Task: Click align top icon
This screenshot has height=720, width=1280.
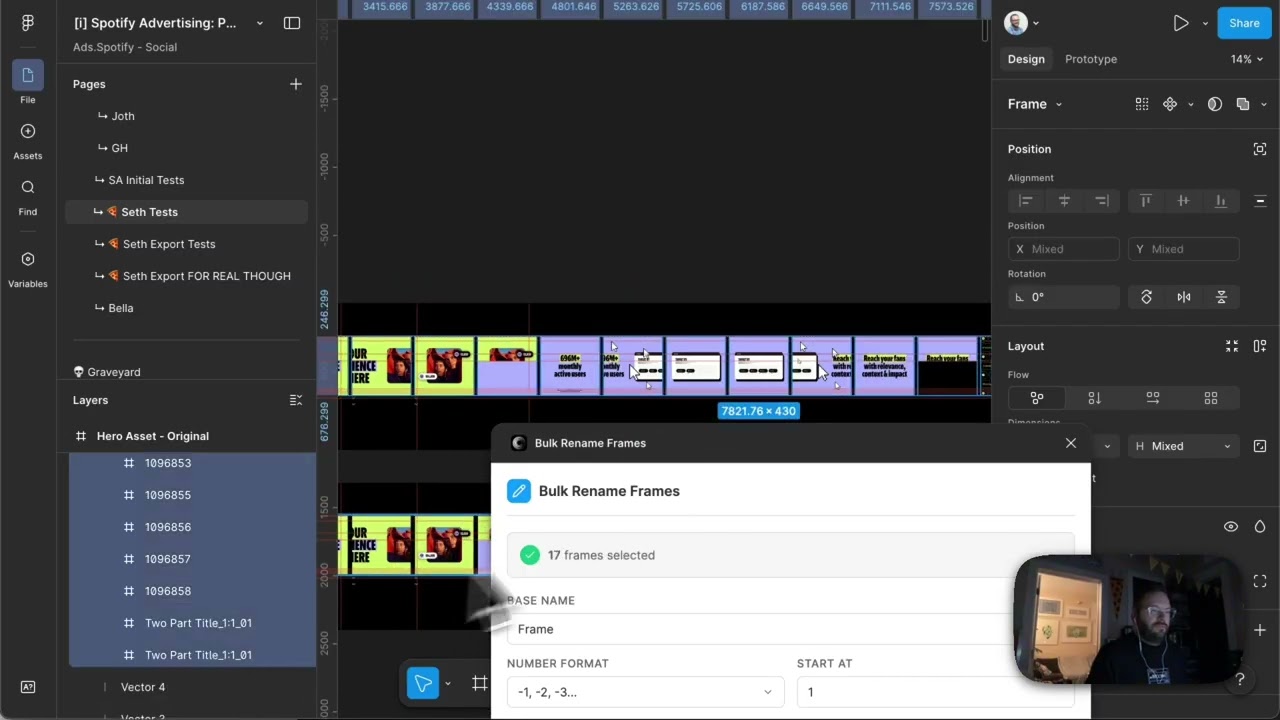Action: pyautogui.click(x=1146, y=201)
